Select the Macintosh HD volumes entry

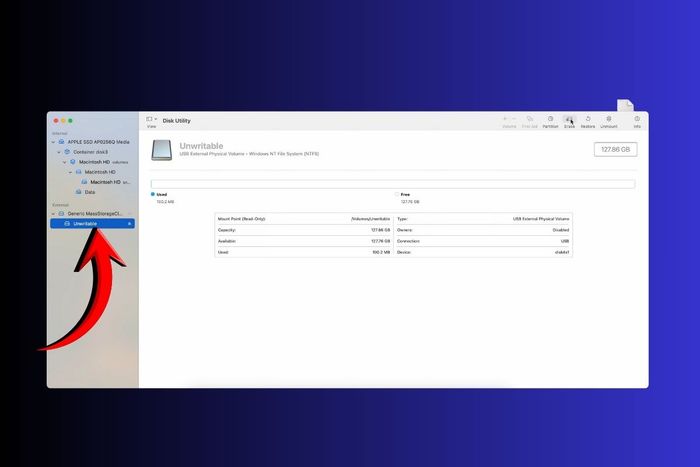pos(103,162)
